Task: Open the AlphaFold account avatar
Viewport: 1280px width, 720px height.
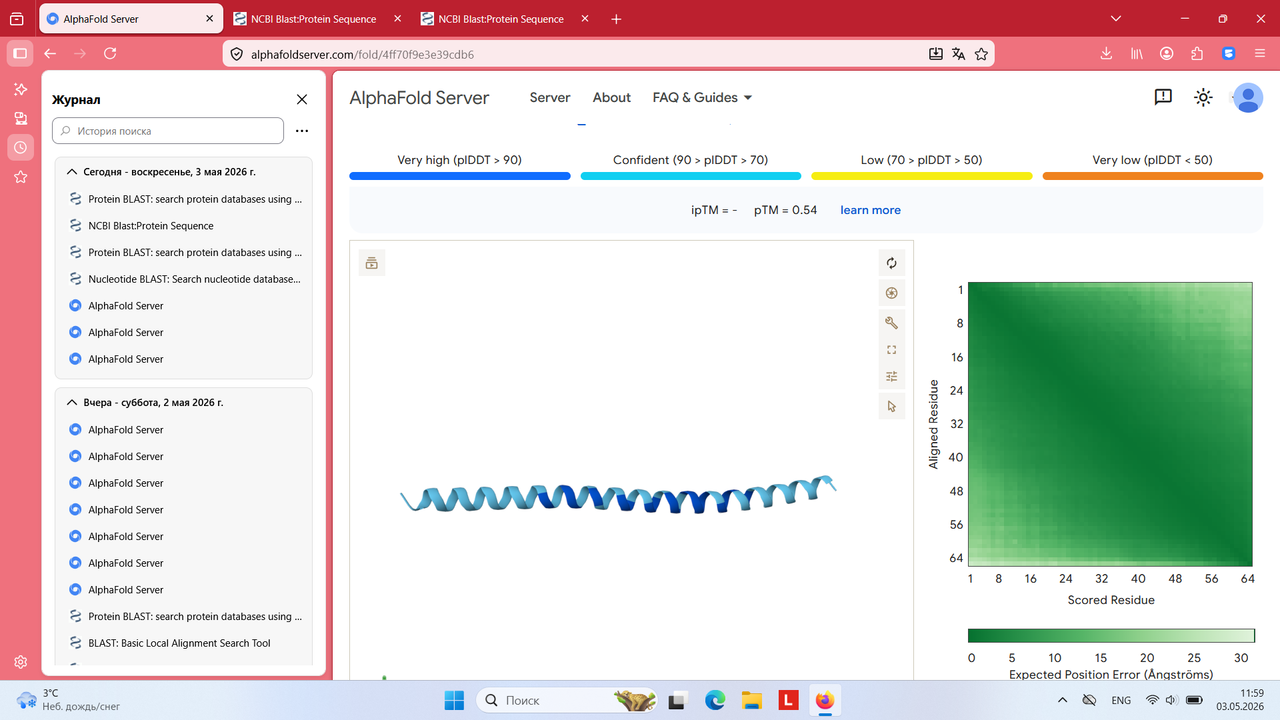Action: (1247, 97)
